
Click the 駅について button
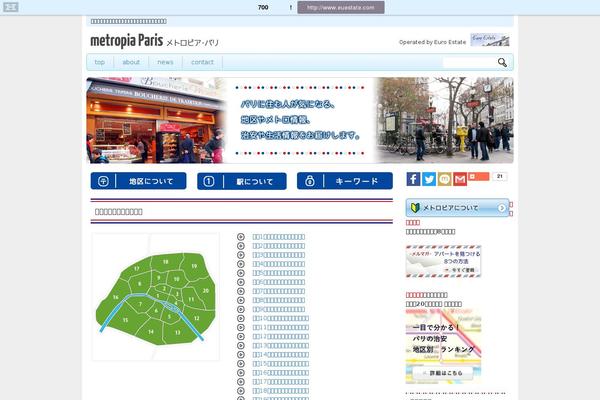(x=242, y=181)
